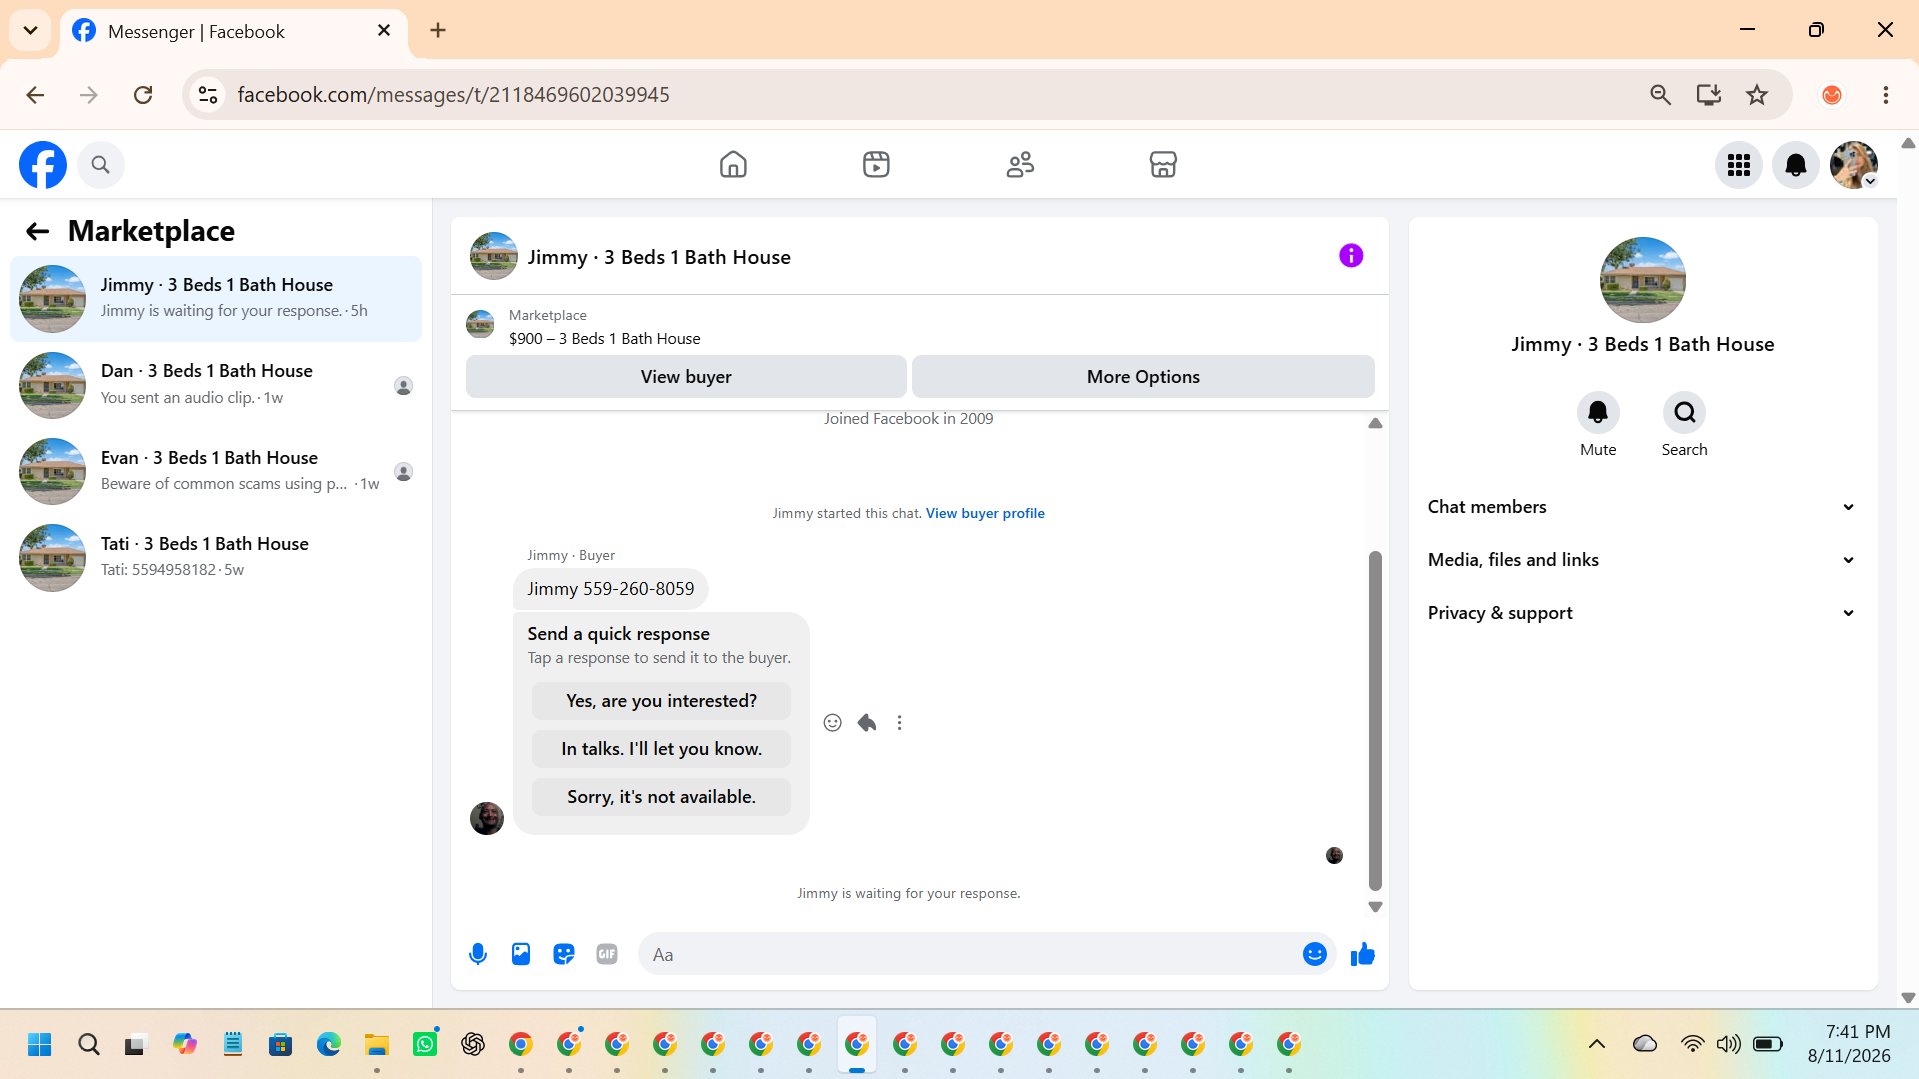Viewport: 1919px width, 1079px height.
Task: Click the browser zoom magnifier icon
Action: point(1660,95)
